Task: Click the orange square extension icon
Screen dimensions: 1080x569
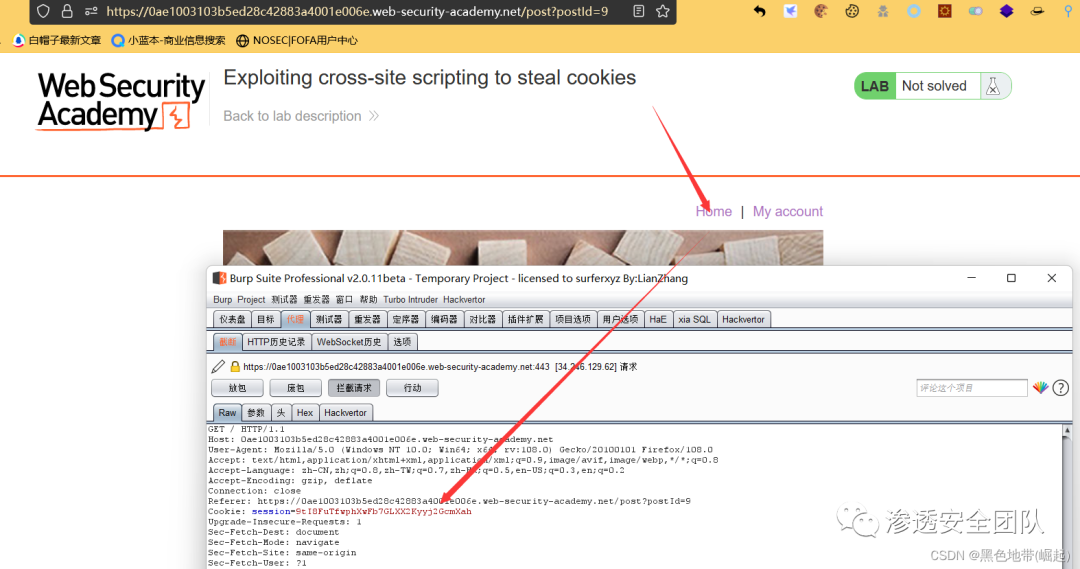Action: pos(944,11)
